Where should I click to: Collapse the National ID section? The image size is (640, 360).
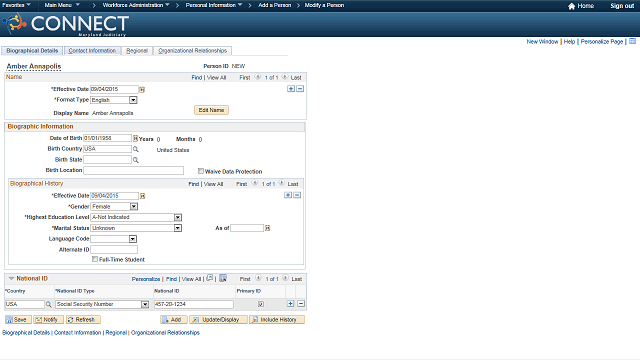pos(11,278)
